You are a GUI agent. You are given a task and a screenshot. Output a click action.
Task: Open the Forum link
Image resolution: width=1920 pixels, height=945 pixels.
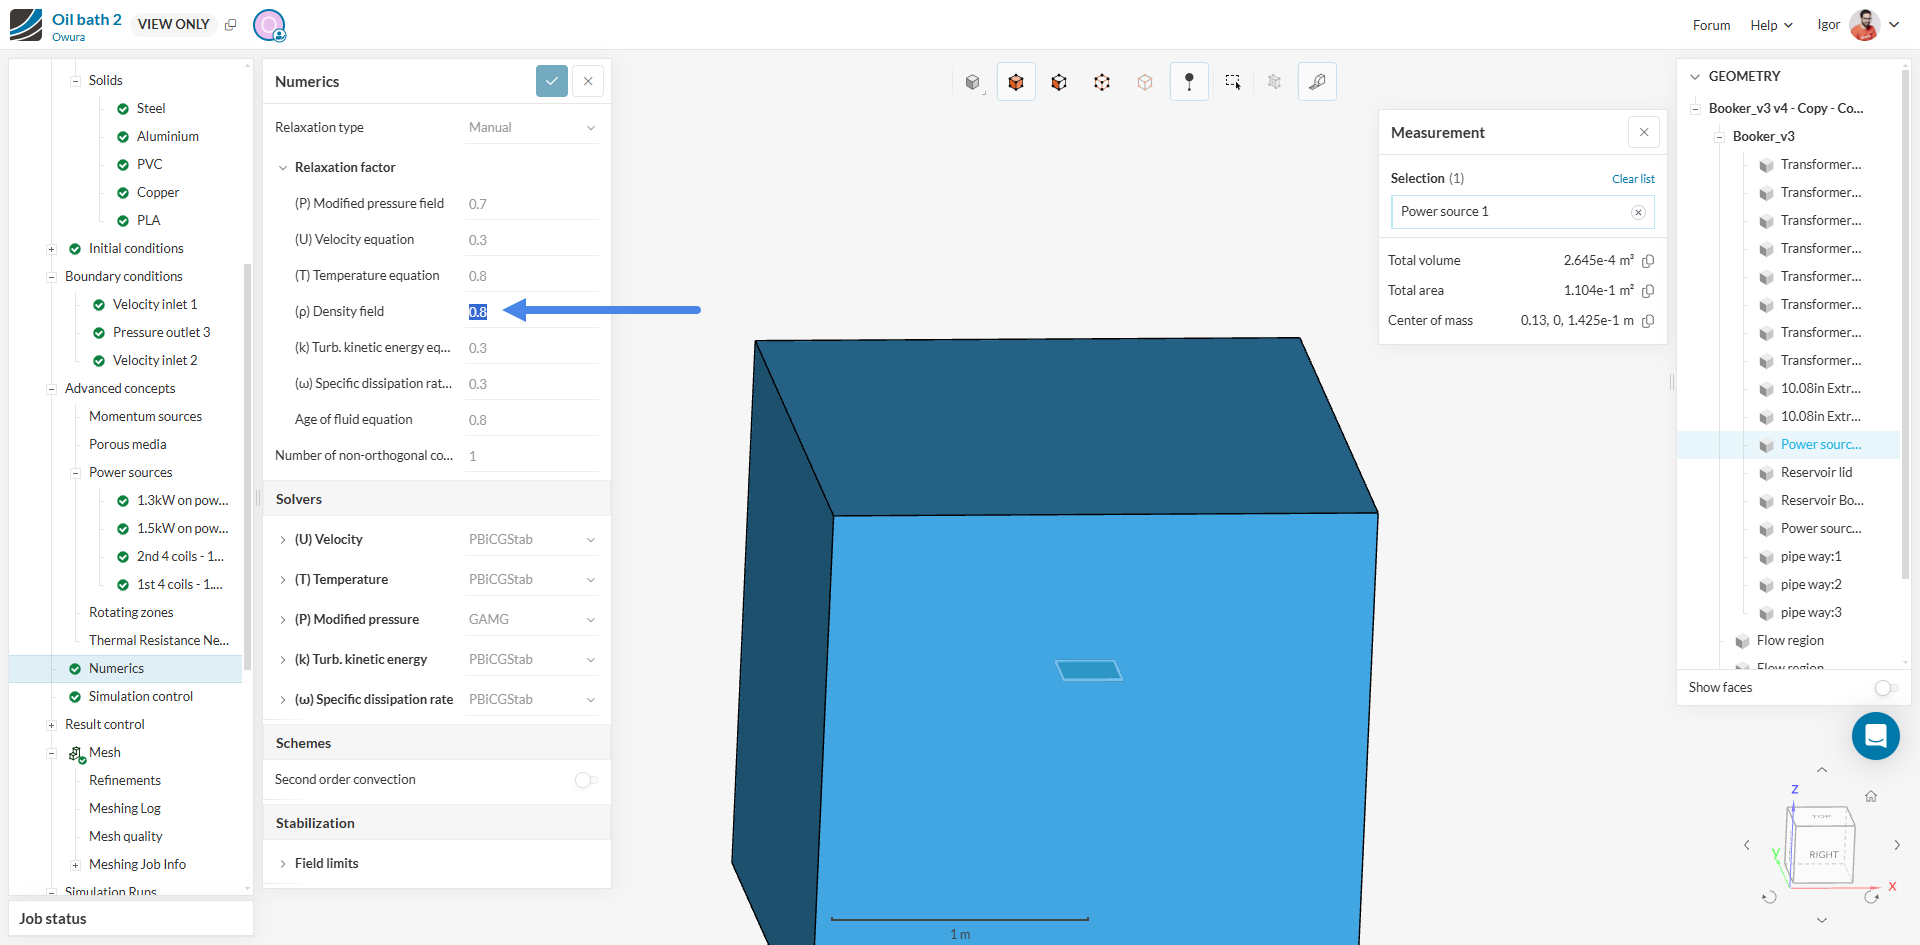1711,25
